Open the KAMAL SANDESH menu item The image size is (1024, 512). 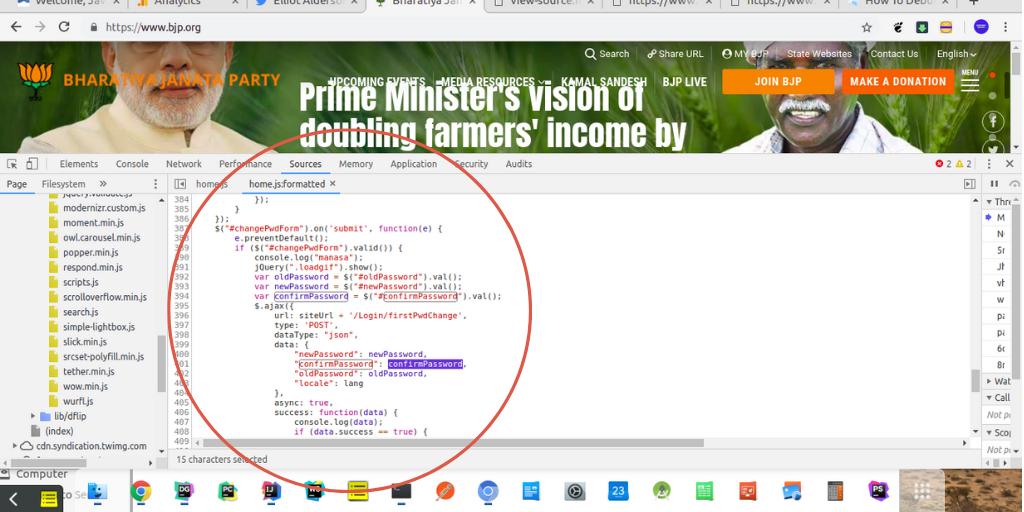[603, 82]
